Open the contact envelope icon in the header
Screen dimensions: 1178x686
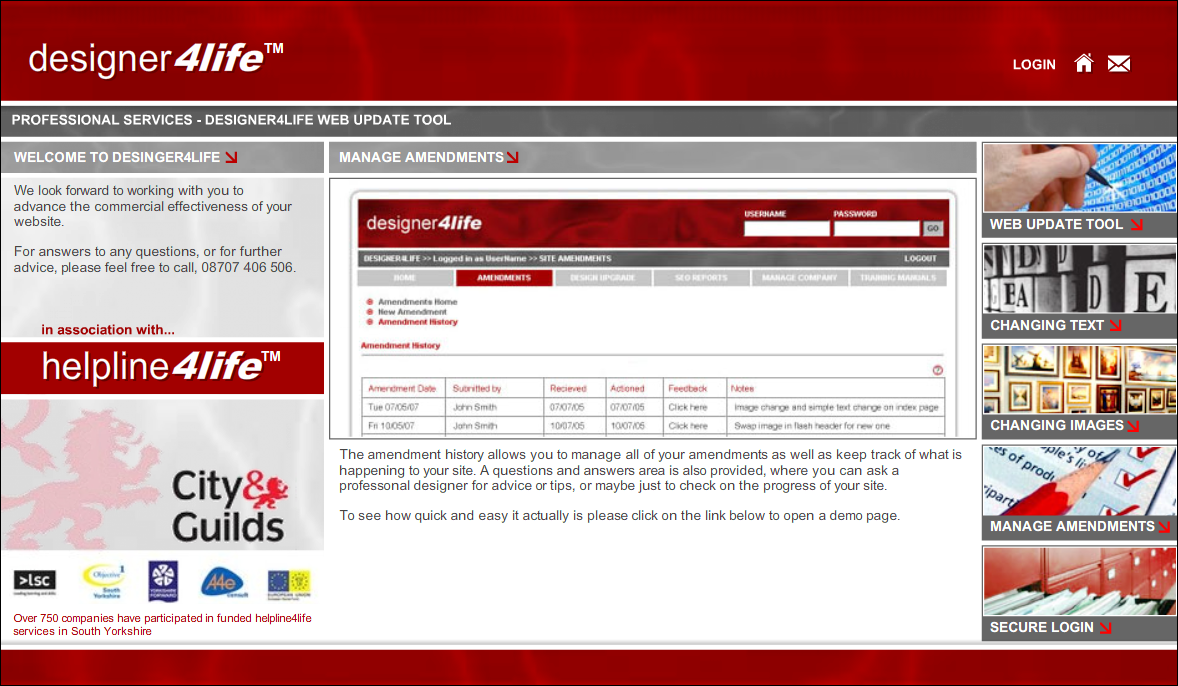coord(1119,64)
